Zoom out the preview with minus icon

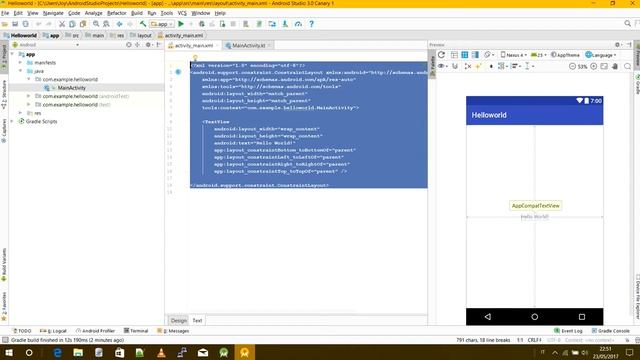572,66
